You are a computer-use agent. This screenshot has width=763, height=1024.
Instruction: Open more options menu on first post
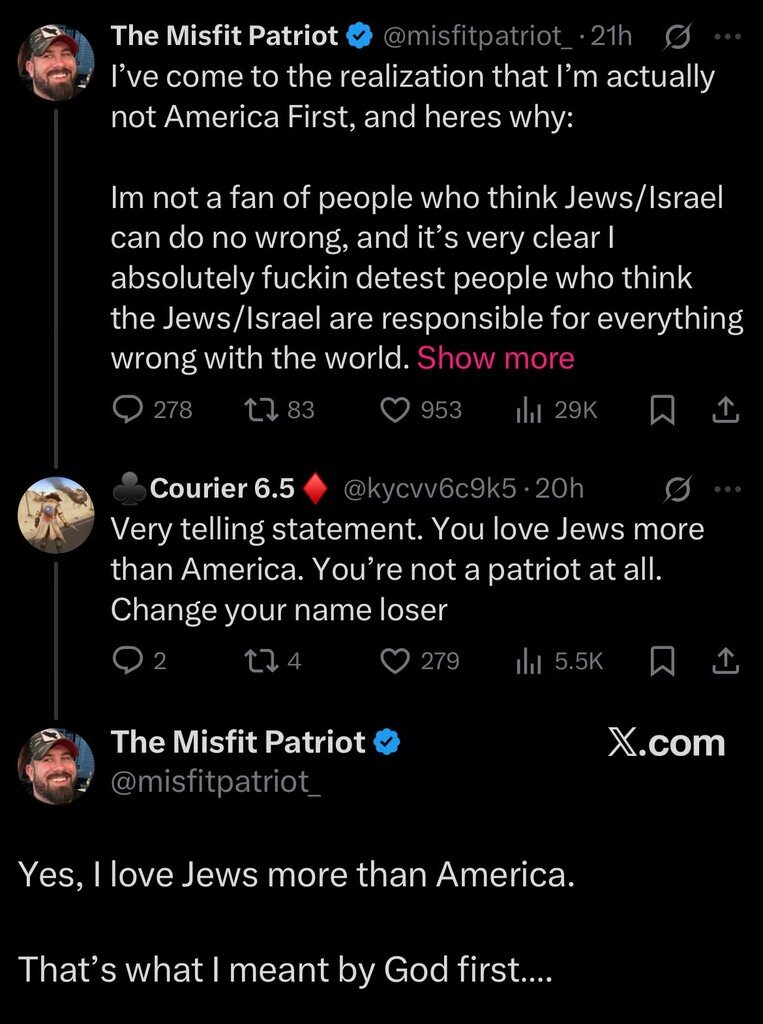tap(727, 37)
